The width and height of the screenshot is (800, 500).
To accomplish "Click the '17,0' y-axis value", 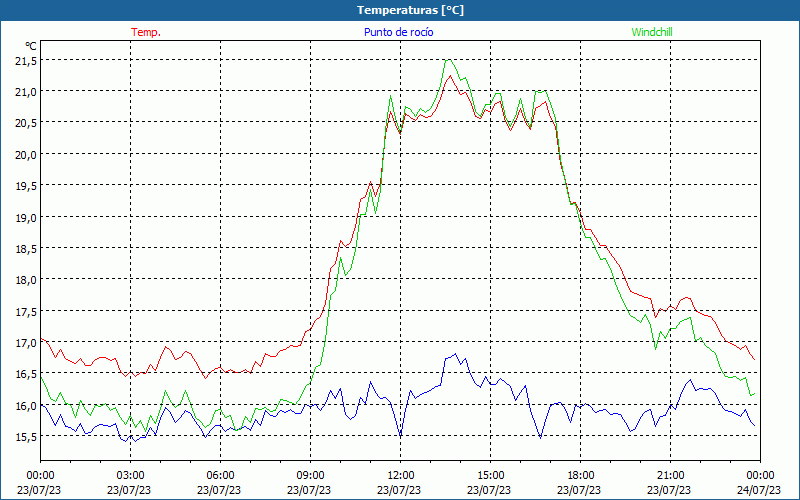I will (27, 343).
